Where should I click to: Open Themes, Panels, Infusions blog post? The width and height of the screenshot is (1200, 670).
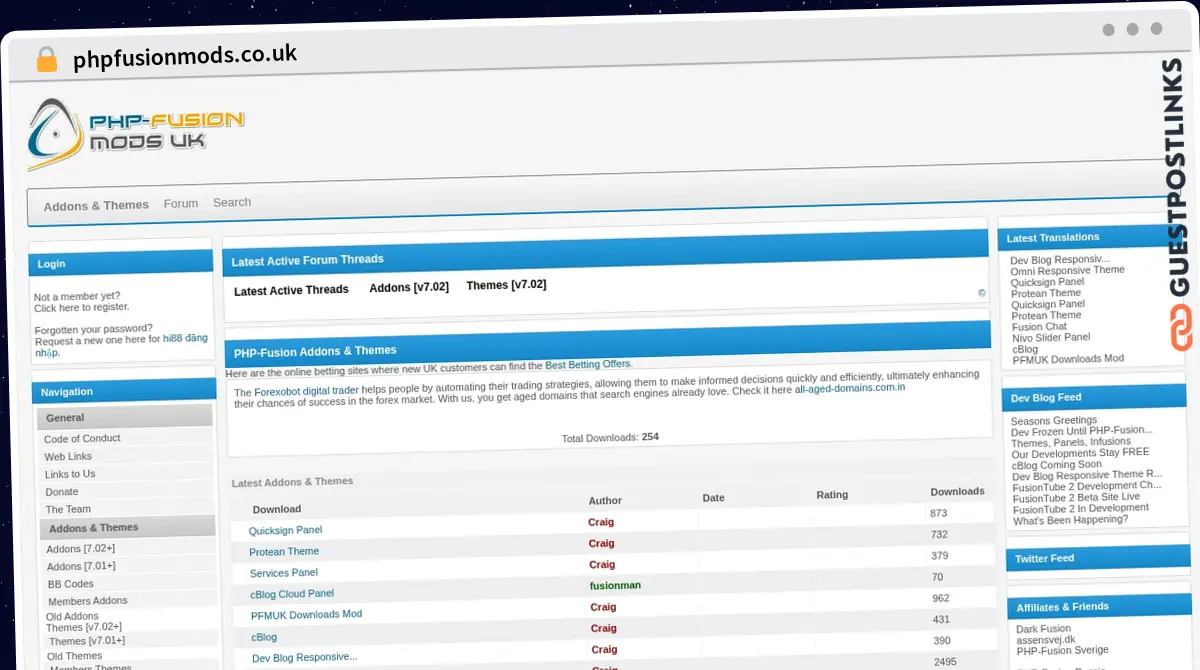pos(1071,442)
